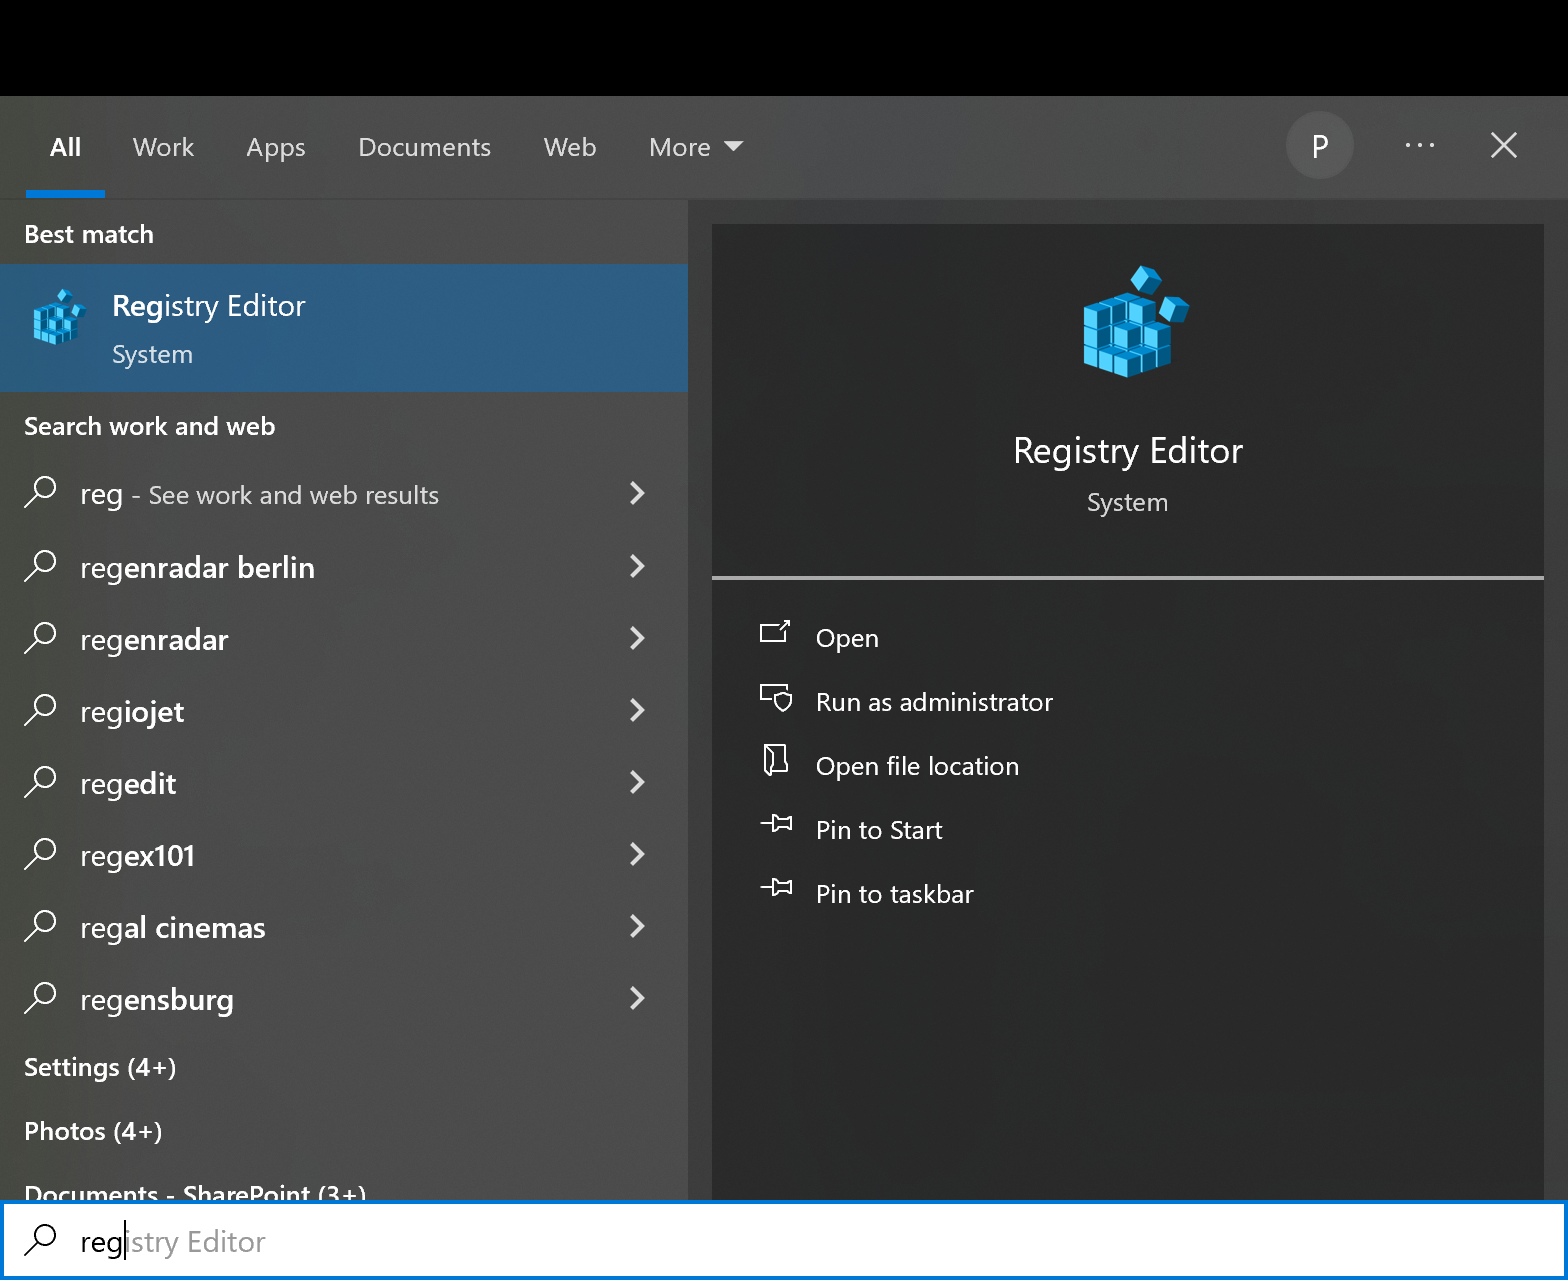Click the magnifier icon beside regenradar berlin

click(x=40, y=565)
